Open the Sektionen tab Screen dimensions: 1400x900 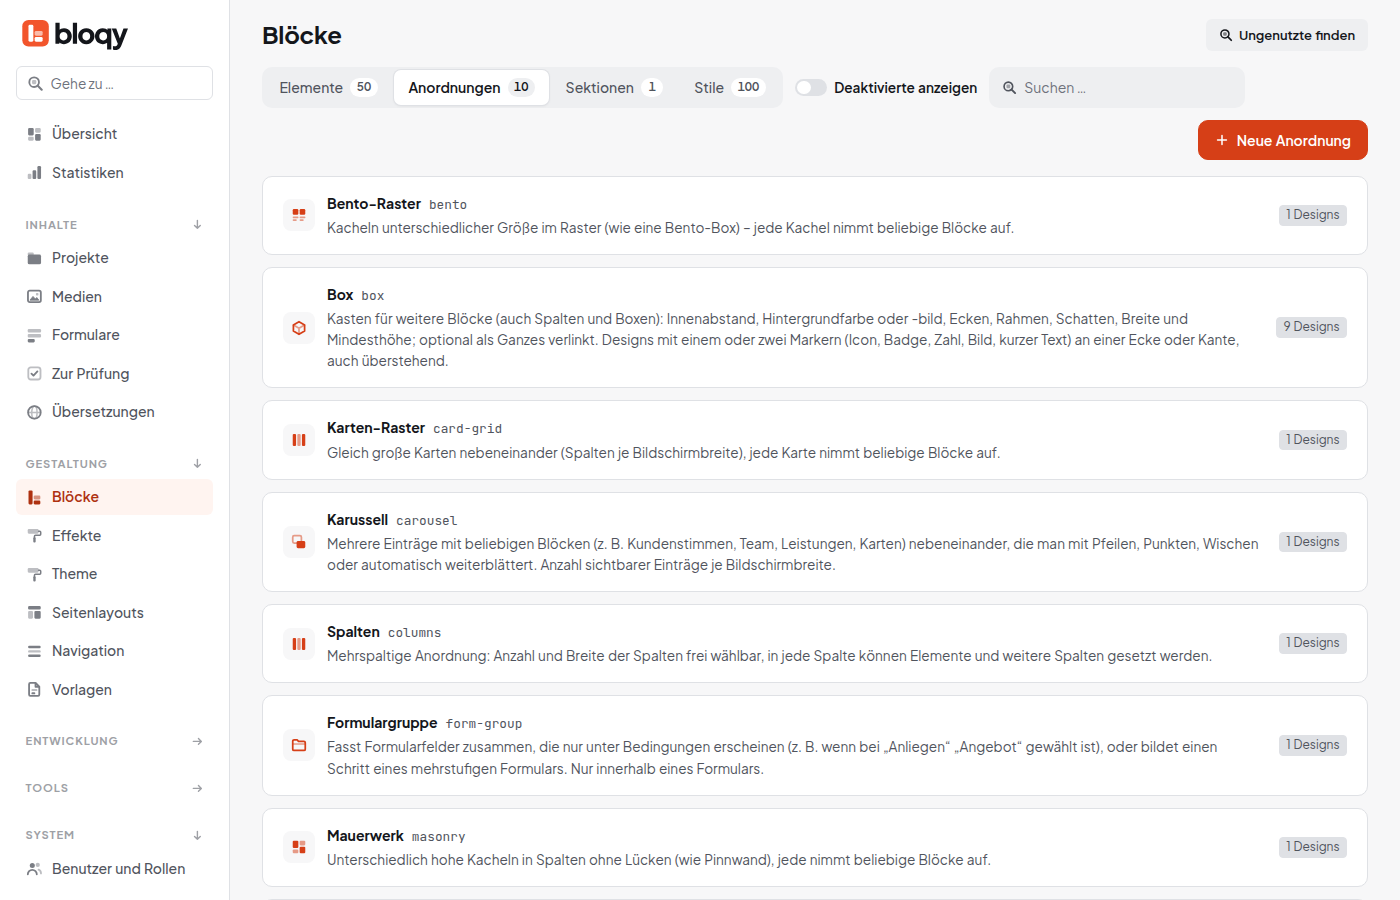tap(614, 88)
